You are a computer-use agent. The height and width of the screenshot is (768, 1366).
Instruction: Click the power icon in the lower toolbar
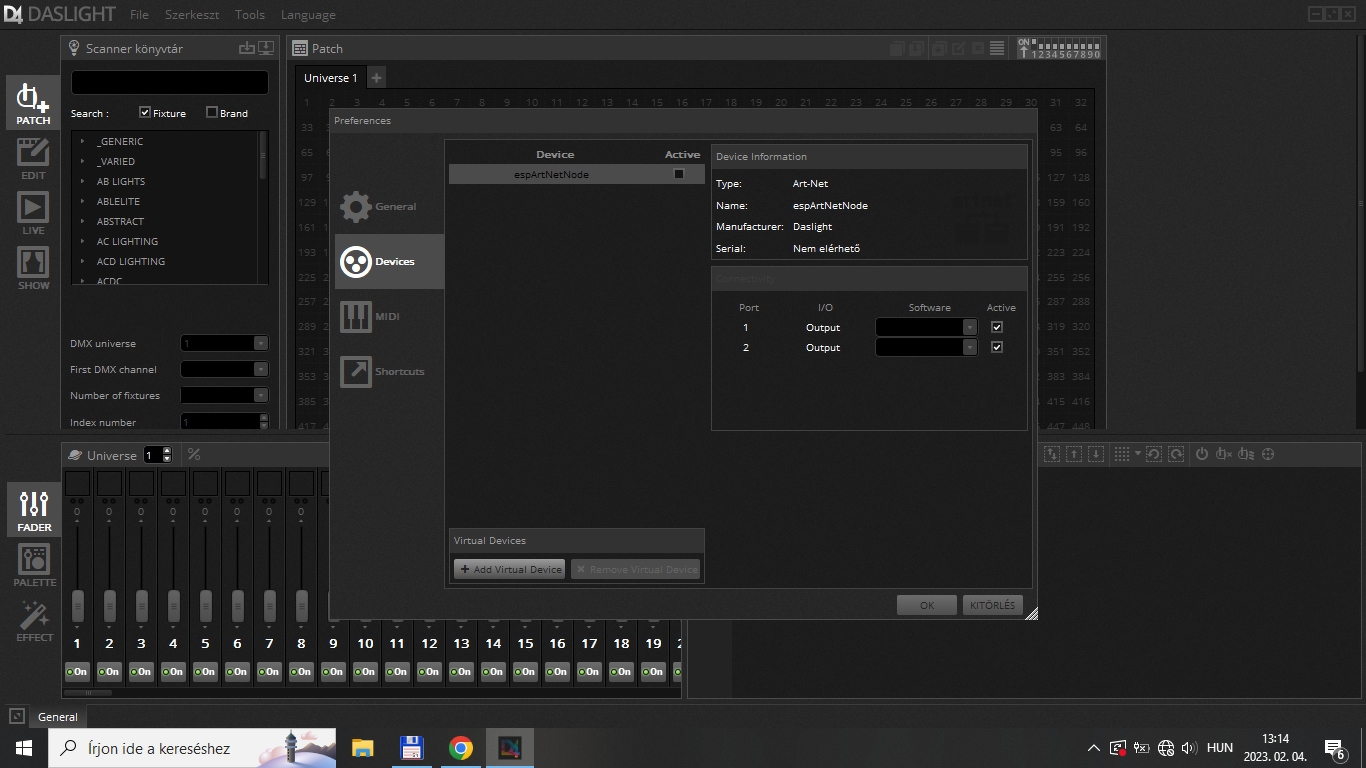(x=1202, y=454)
